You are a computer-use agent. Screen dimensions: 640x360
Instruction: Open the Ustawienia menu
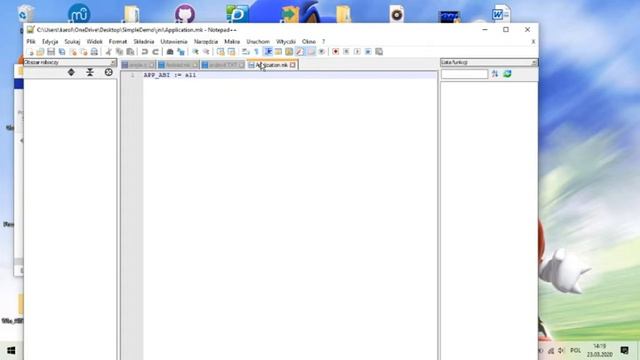click(x=174, y=42)
